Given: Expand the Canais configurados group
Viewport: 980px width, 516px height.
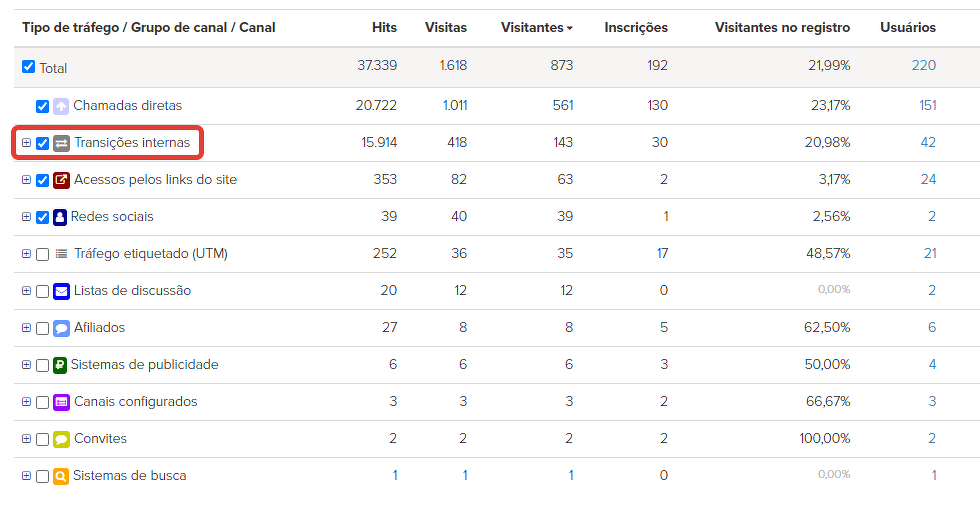Looking at the screenshot, I should (x=26, y=402).
